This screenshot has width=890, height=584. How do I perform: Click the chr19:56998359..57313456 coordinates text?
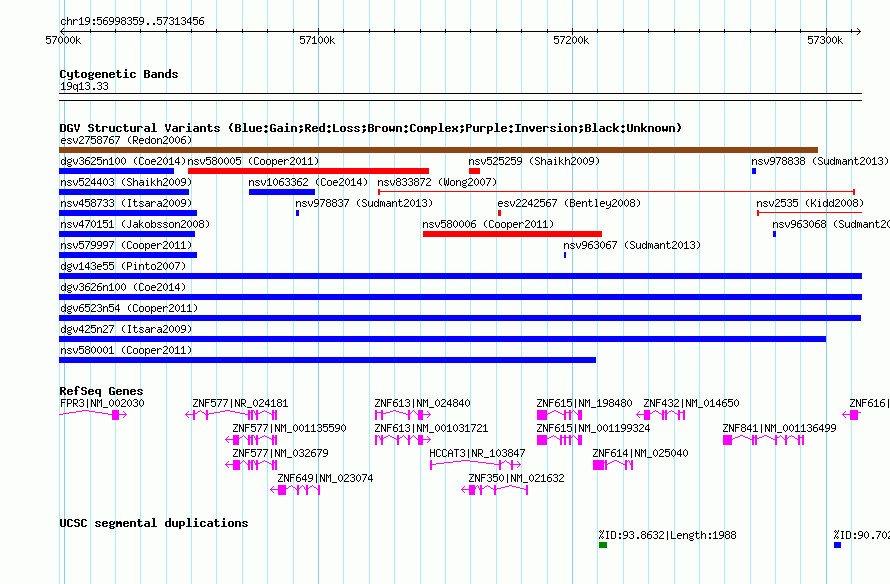coord(132,21)
